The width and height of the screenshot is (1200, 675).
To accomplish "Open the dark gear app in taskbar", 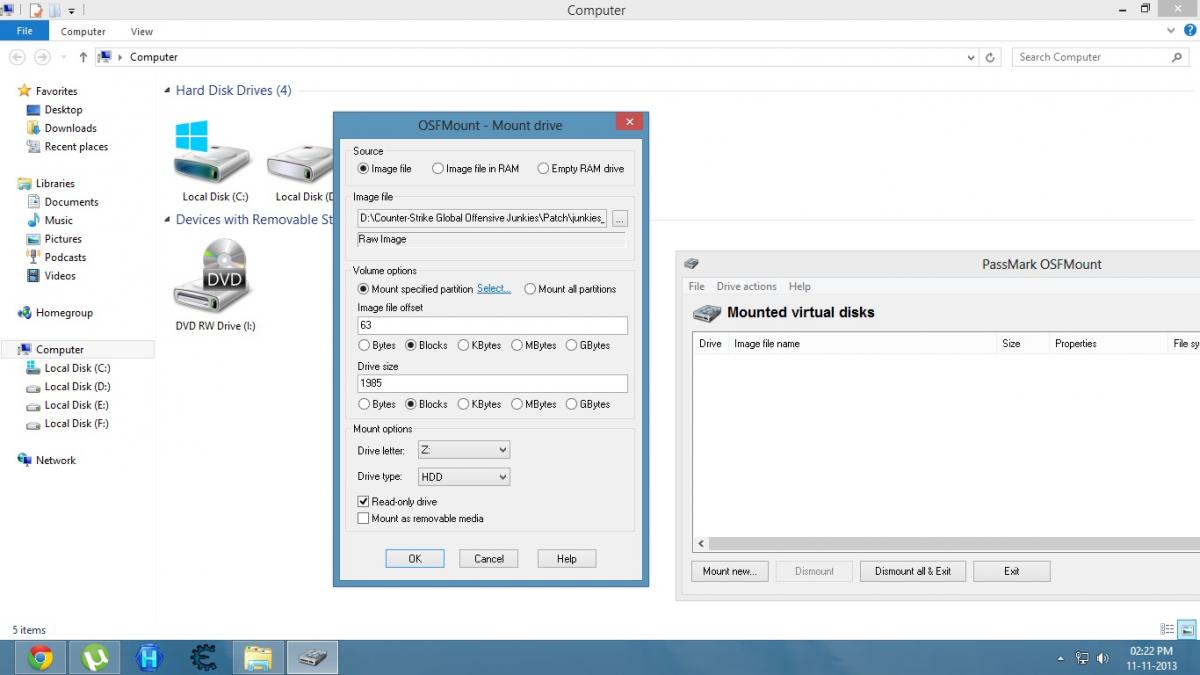I will pos(204,657).
